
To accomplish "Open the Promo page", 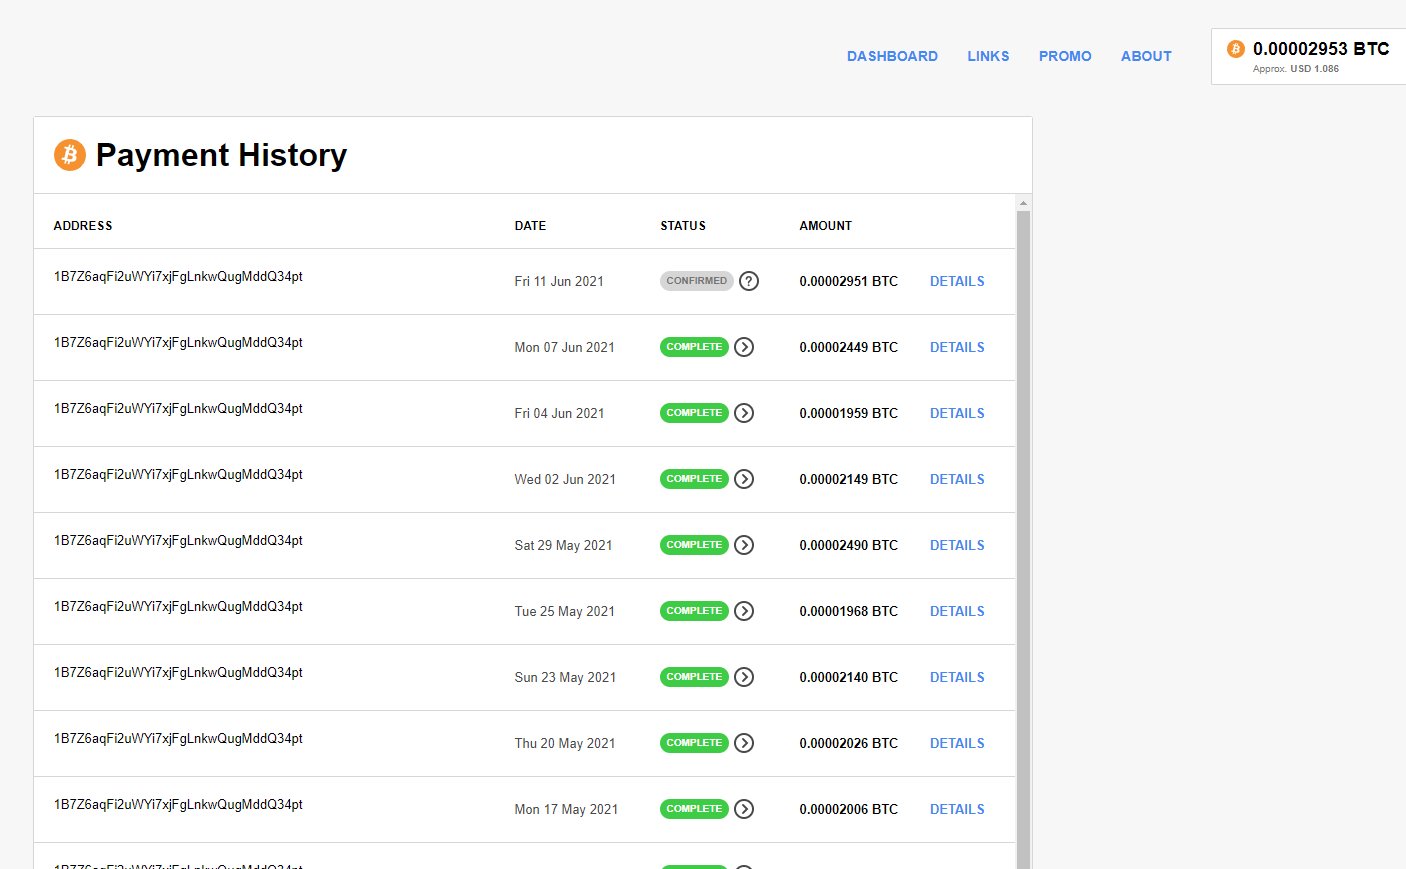I will tap(1065, 56).
